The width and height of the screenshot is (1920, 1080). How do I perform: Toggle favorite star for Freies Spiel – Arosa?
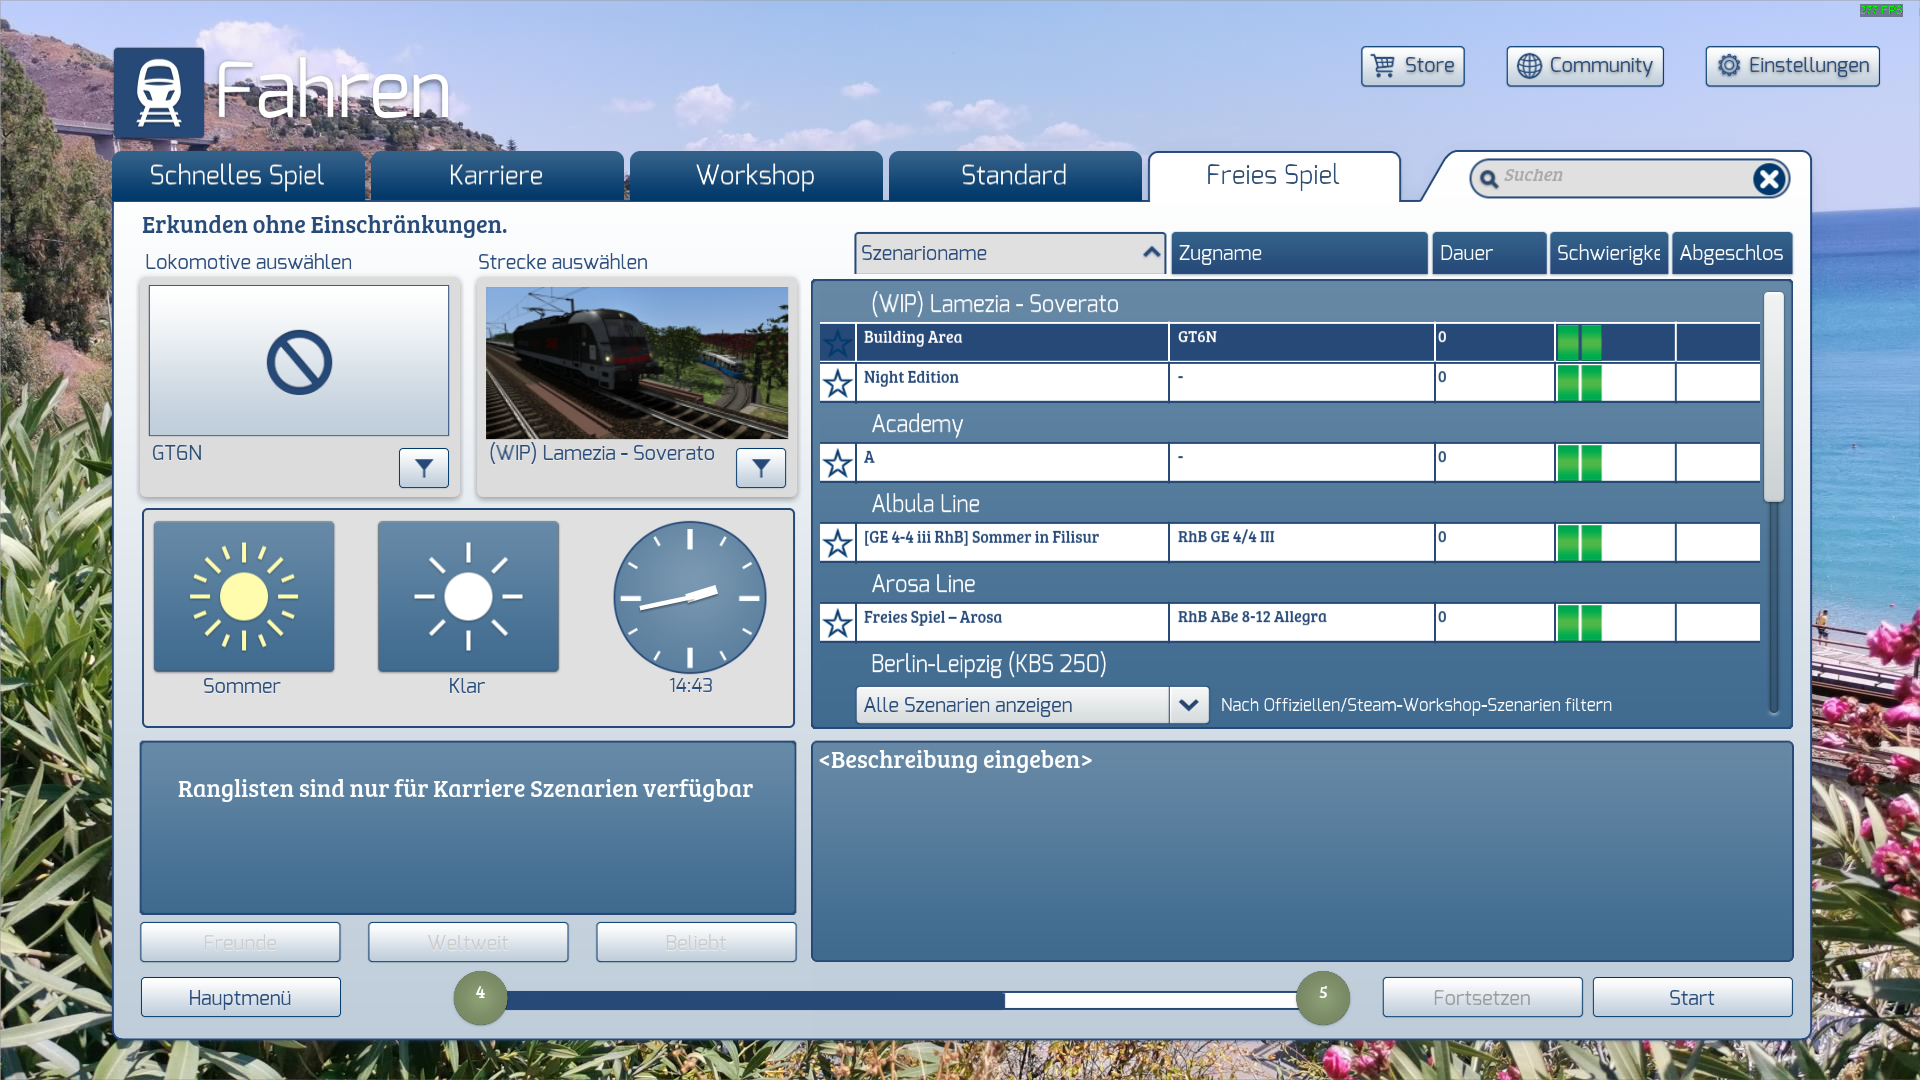point(837,623)
